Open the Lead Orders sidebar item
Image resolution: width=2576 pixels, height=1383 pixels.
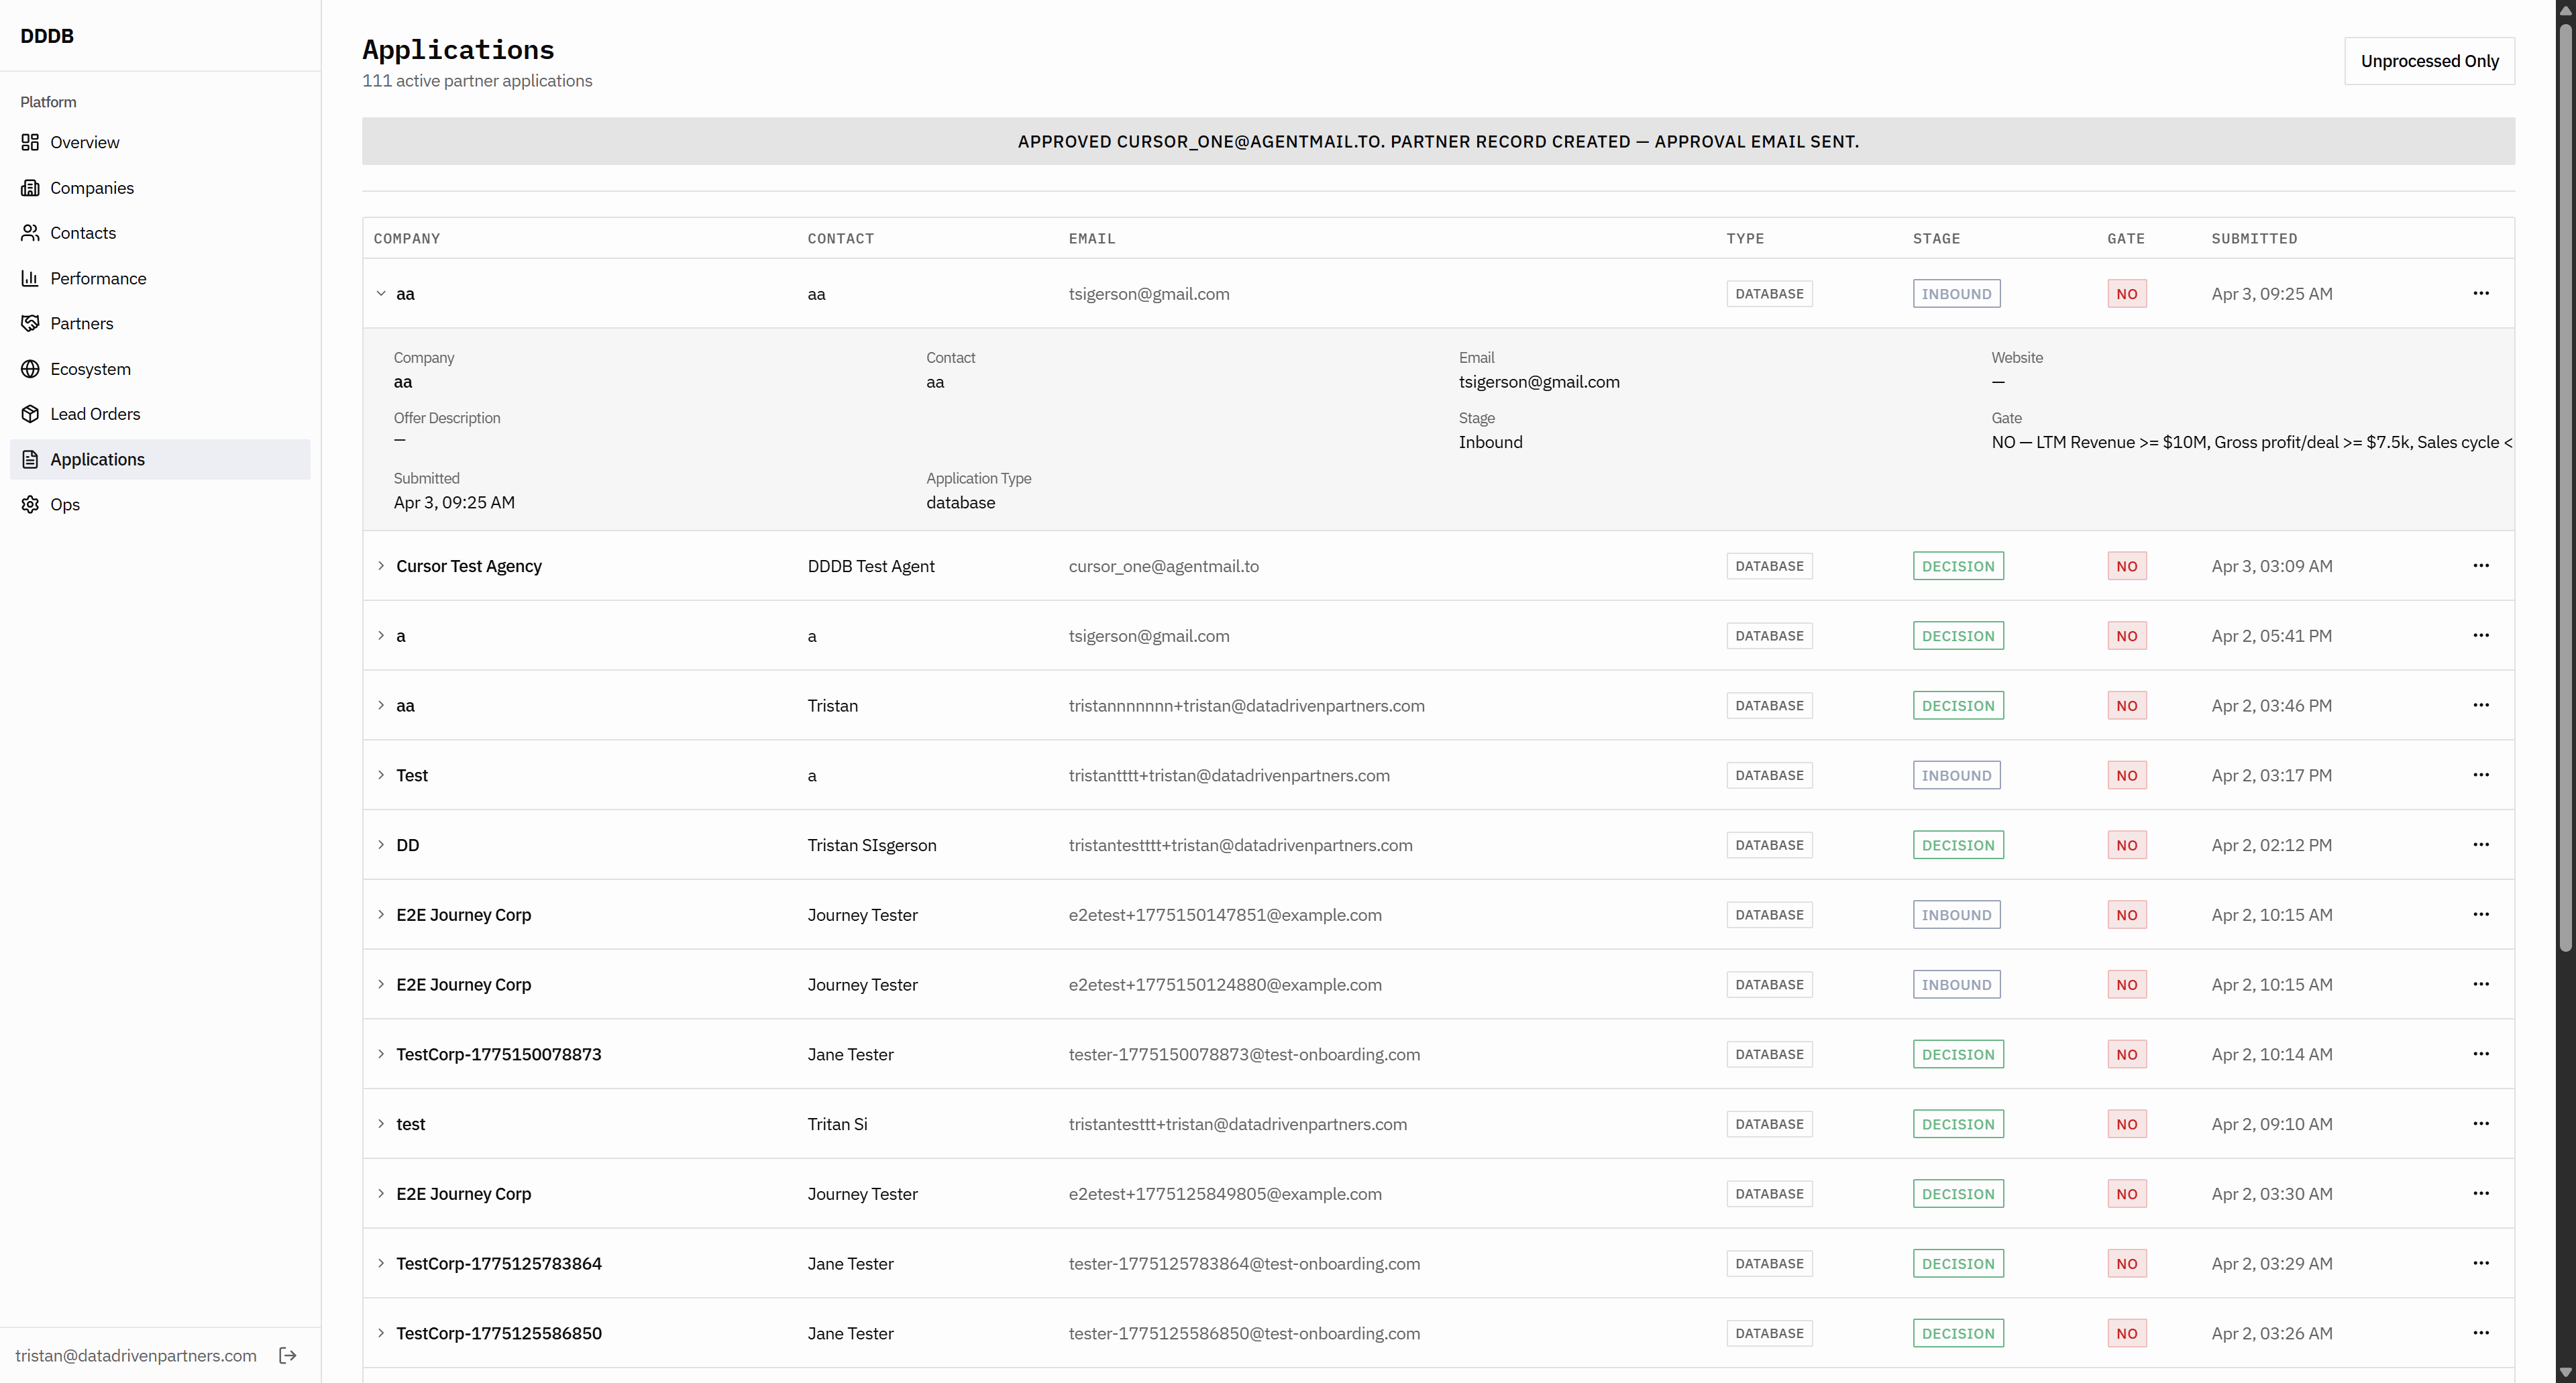[95, 414]
